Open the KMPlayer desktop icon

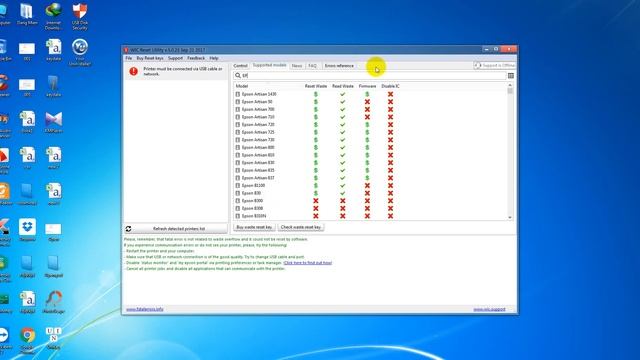coord(53,122)
